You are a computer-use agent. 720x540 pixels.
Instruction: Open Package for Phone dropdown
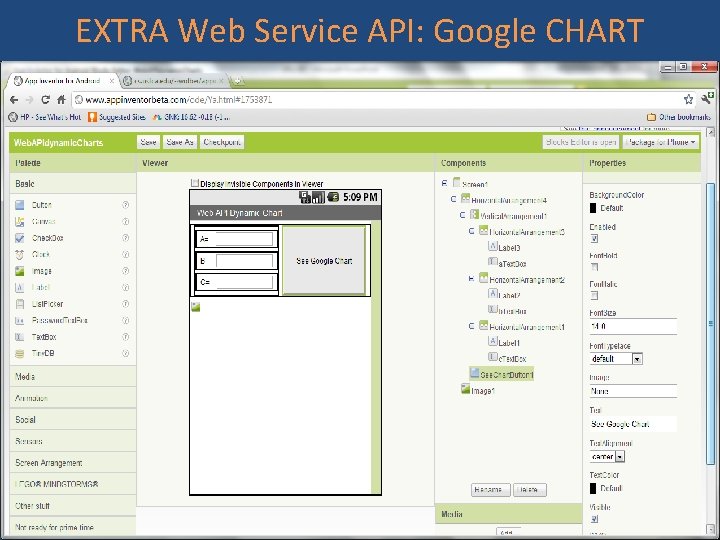coord(661,142)
